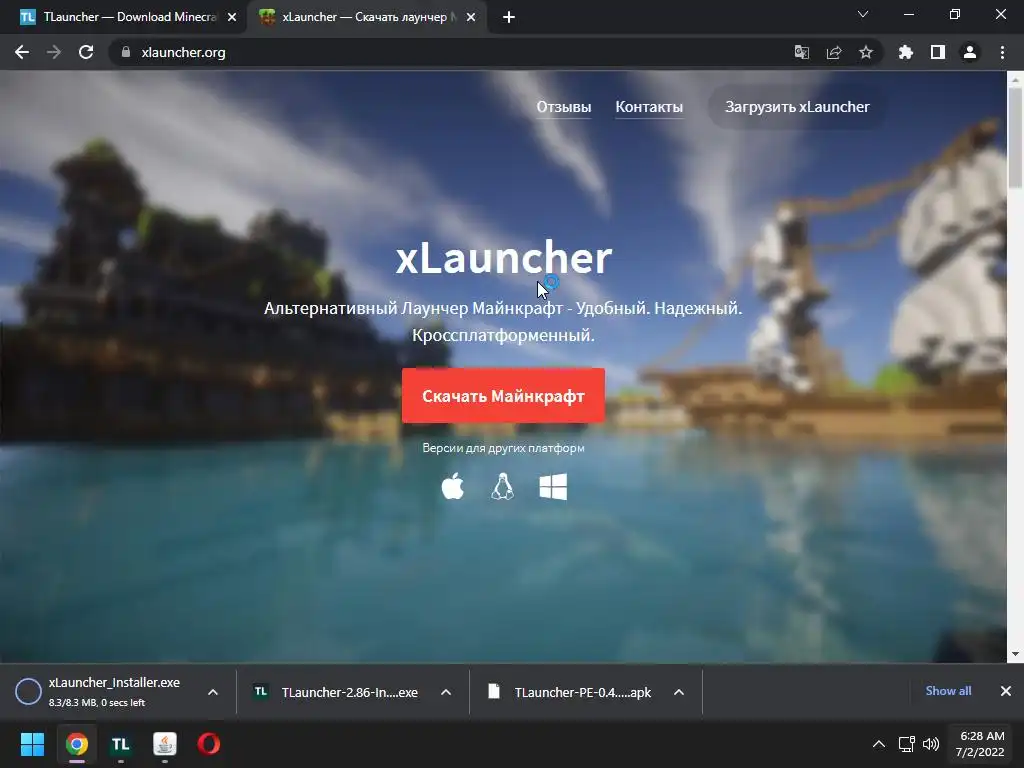The width and height of the screenshot is (1024, 768).
Task: View site info via lock icon
Action: [126, 52]
